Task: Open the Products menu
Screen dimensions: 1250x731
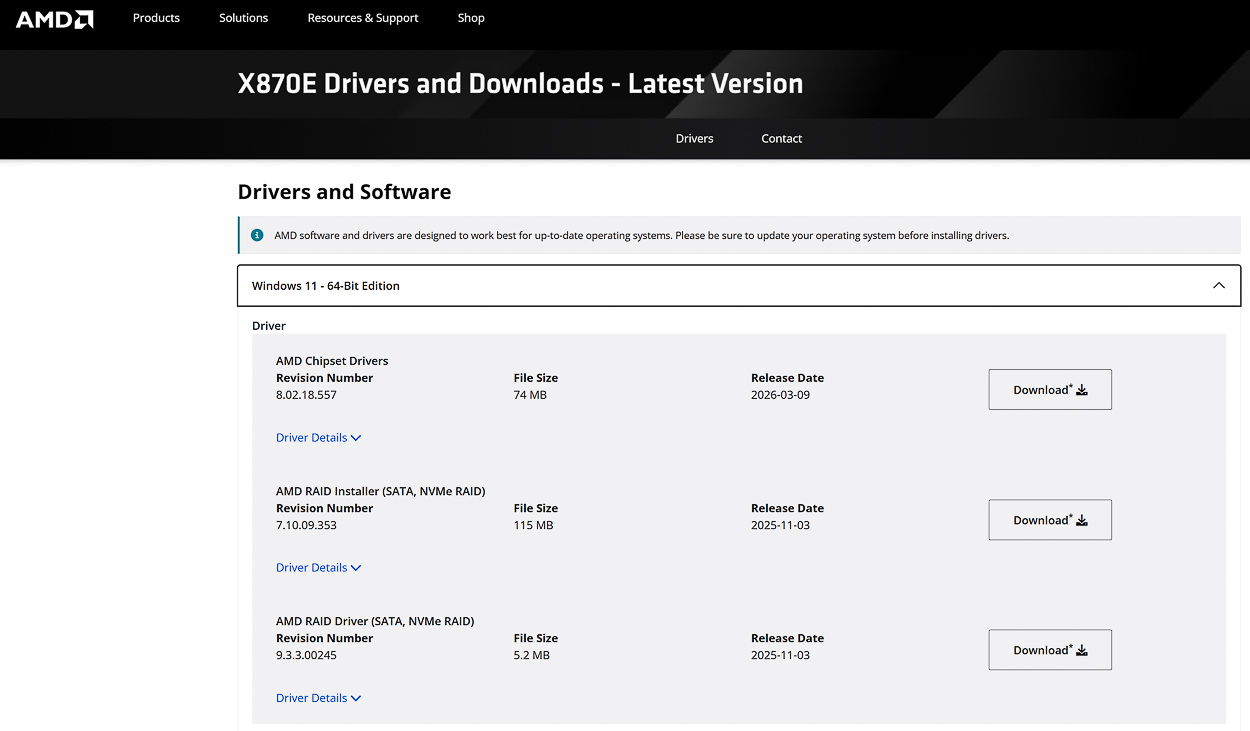Action: coord(156,18)
